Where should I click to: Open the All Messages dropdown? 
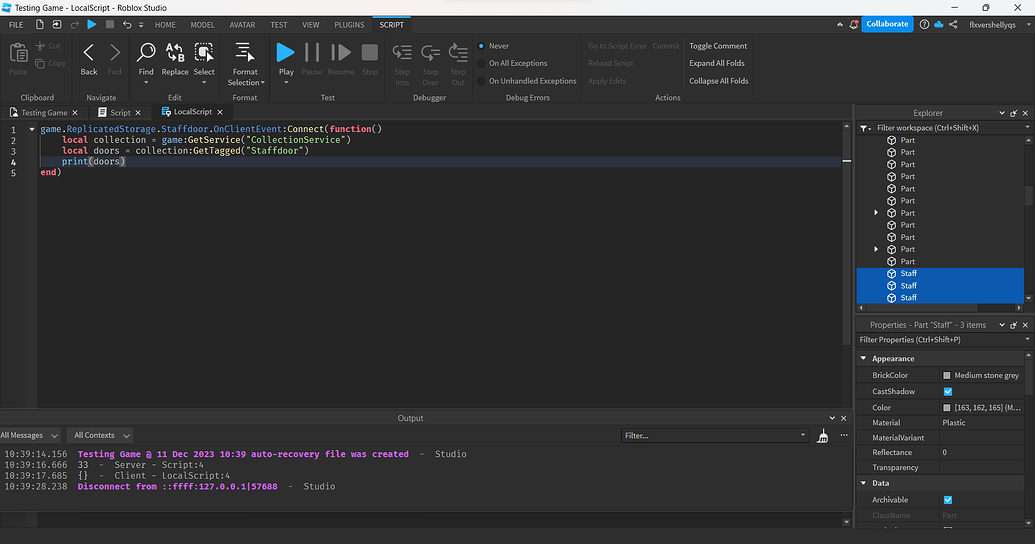point(30,436)
